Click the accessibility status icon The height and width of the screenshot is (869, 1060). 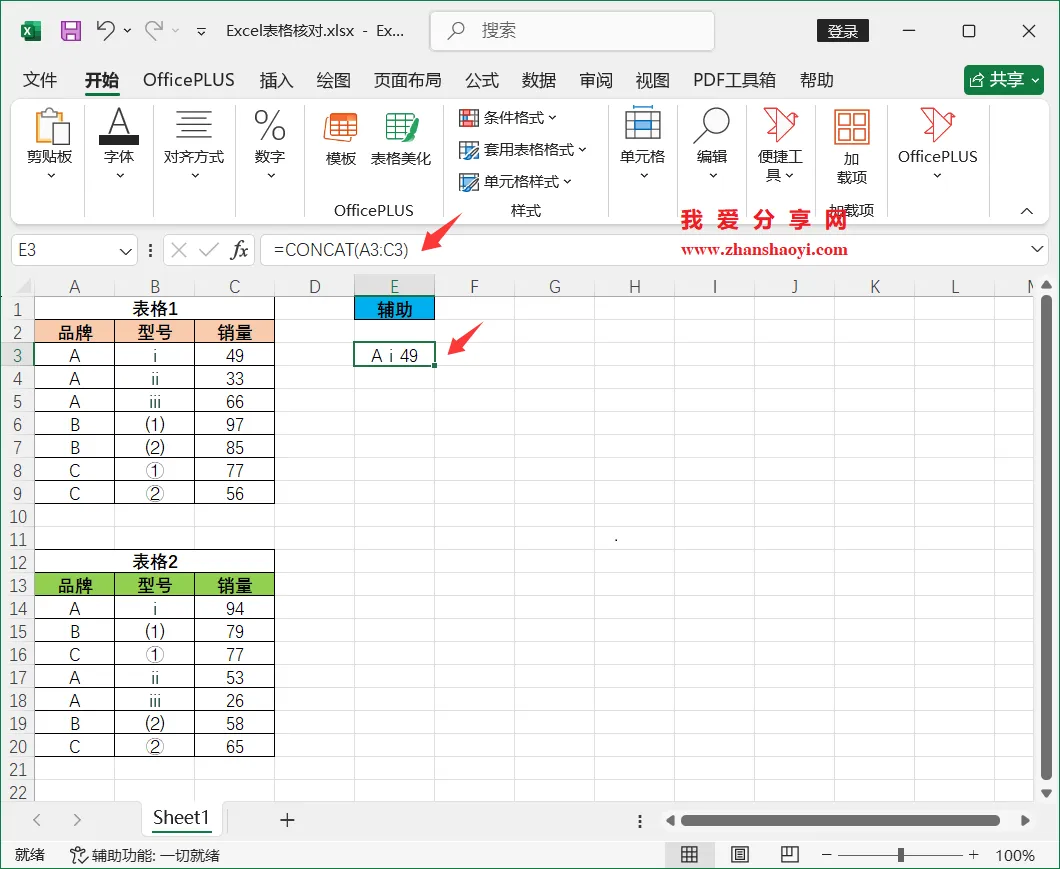click(x=78, y=855)
